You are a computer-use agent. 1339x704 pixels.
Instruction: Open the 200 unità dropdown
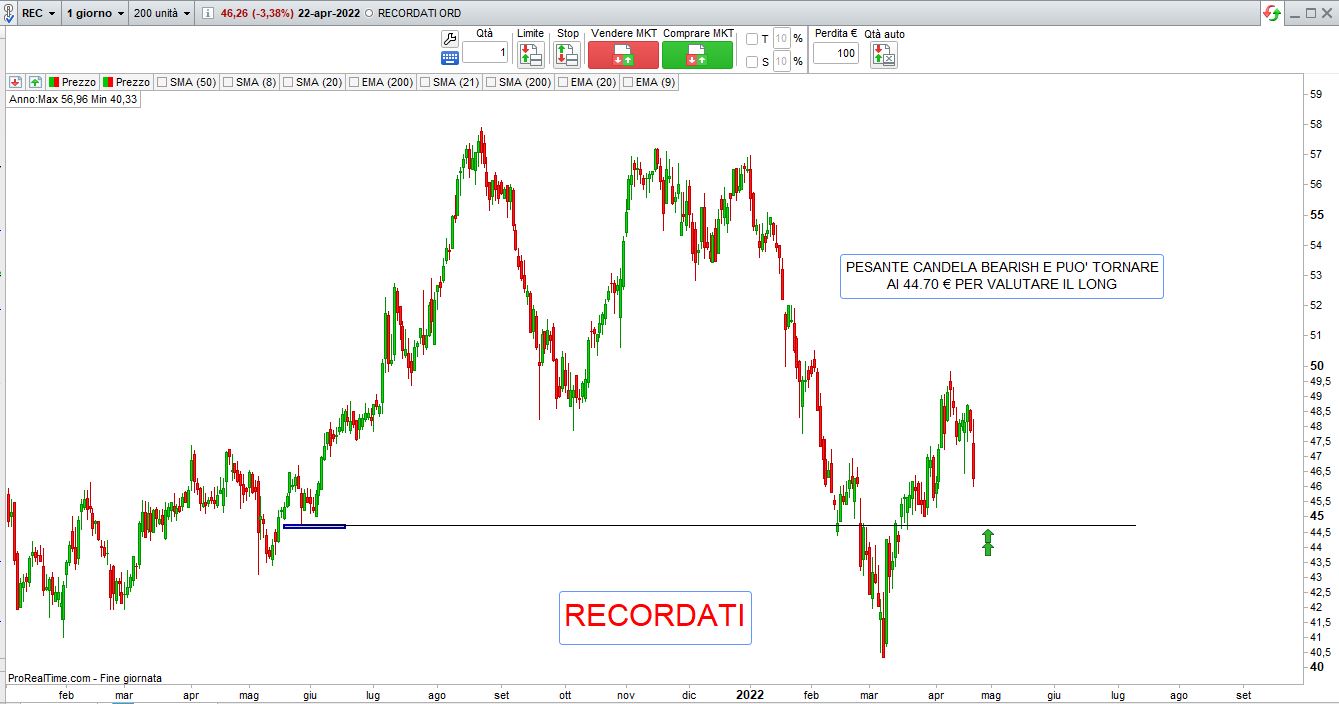click(x=161, y=14)
